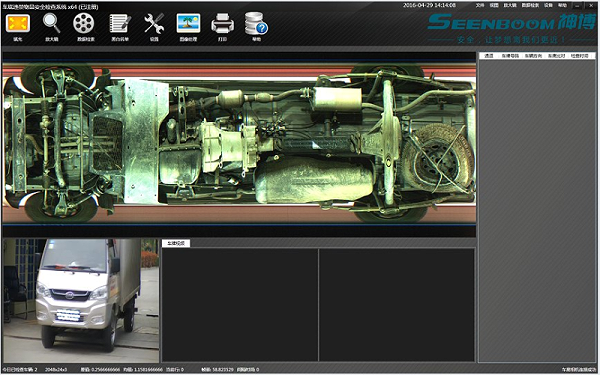Open settings with wrench and screwdriver icon
The width and height of the screenshot is (600, 375).
click(x=154, y=24)
